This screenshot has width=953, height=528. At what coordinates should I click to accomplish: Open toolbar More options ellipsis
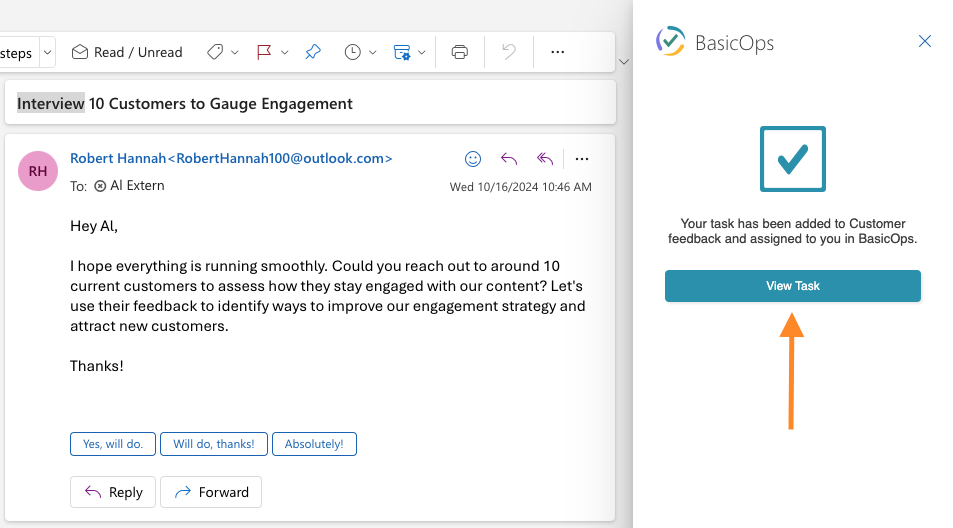coord(557,52)
